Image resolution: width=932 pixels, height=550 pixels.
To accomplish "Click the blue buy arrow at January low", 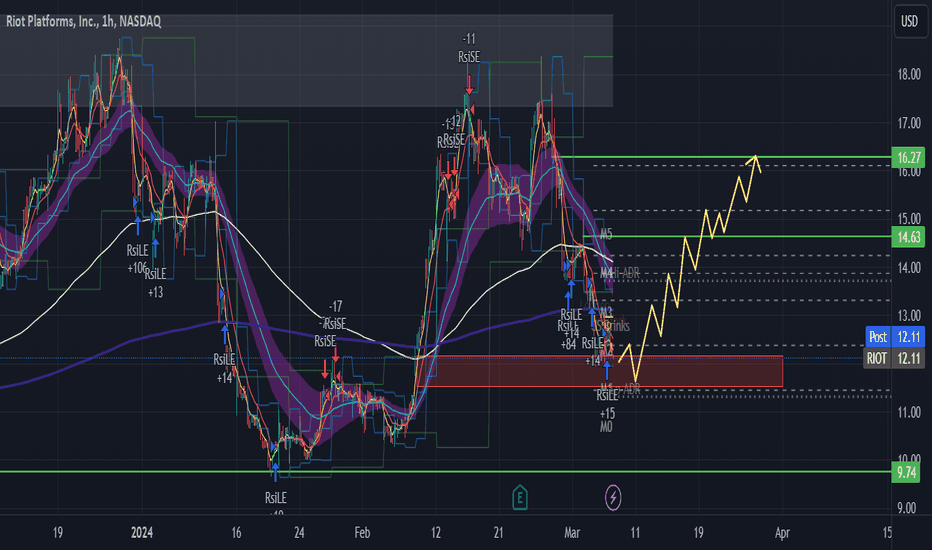I will (x=275, y=472).
